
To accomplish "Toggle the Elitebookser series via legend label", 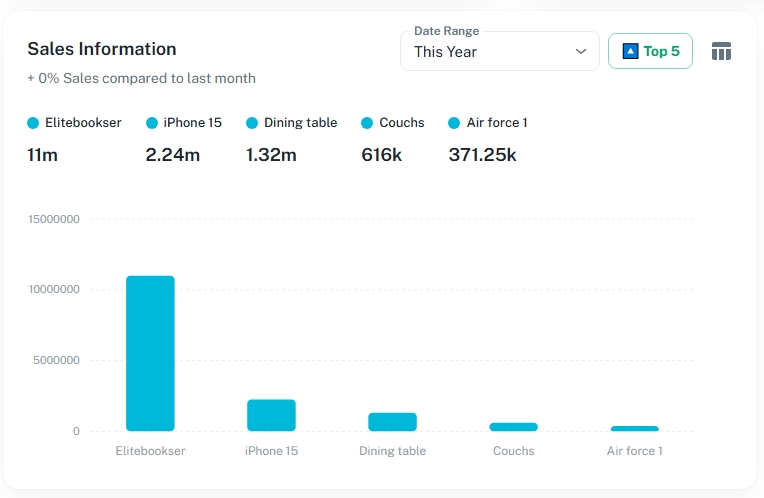I will [x=83, y=123].
